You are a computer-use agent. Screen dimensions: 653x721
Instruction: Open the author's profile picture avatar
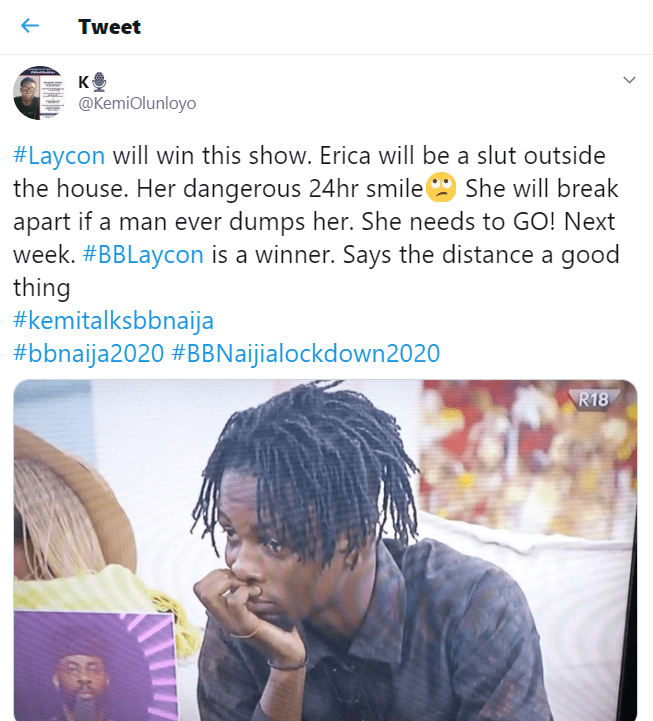[x=40, y=92]
